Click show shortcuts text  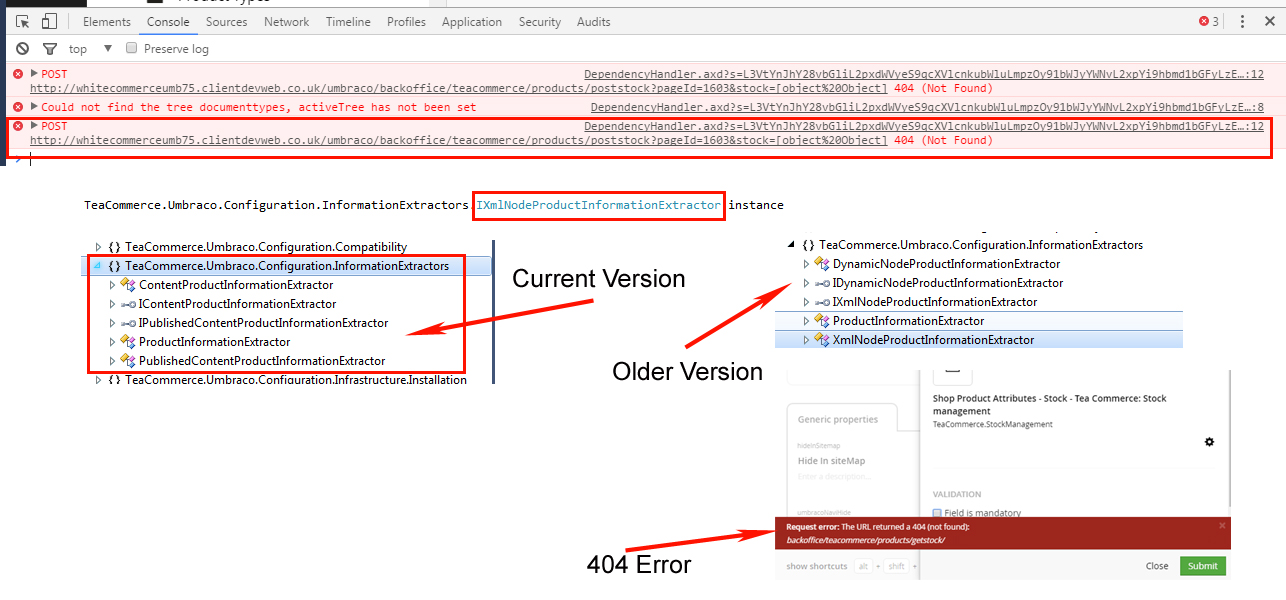[x=817, y=567]
